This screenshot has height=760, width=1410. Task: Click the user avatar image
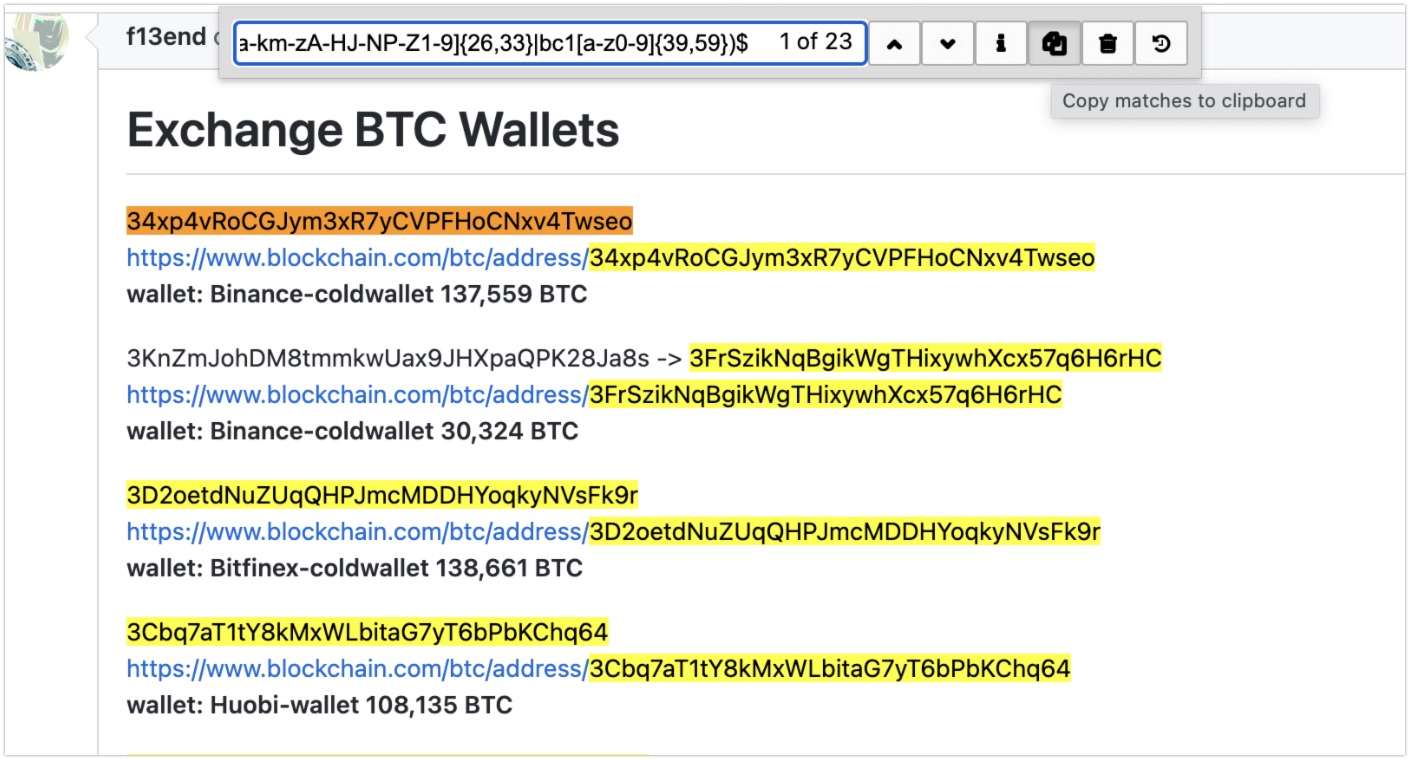(37, 42)
